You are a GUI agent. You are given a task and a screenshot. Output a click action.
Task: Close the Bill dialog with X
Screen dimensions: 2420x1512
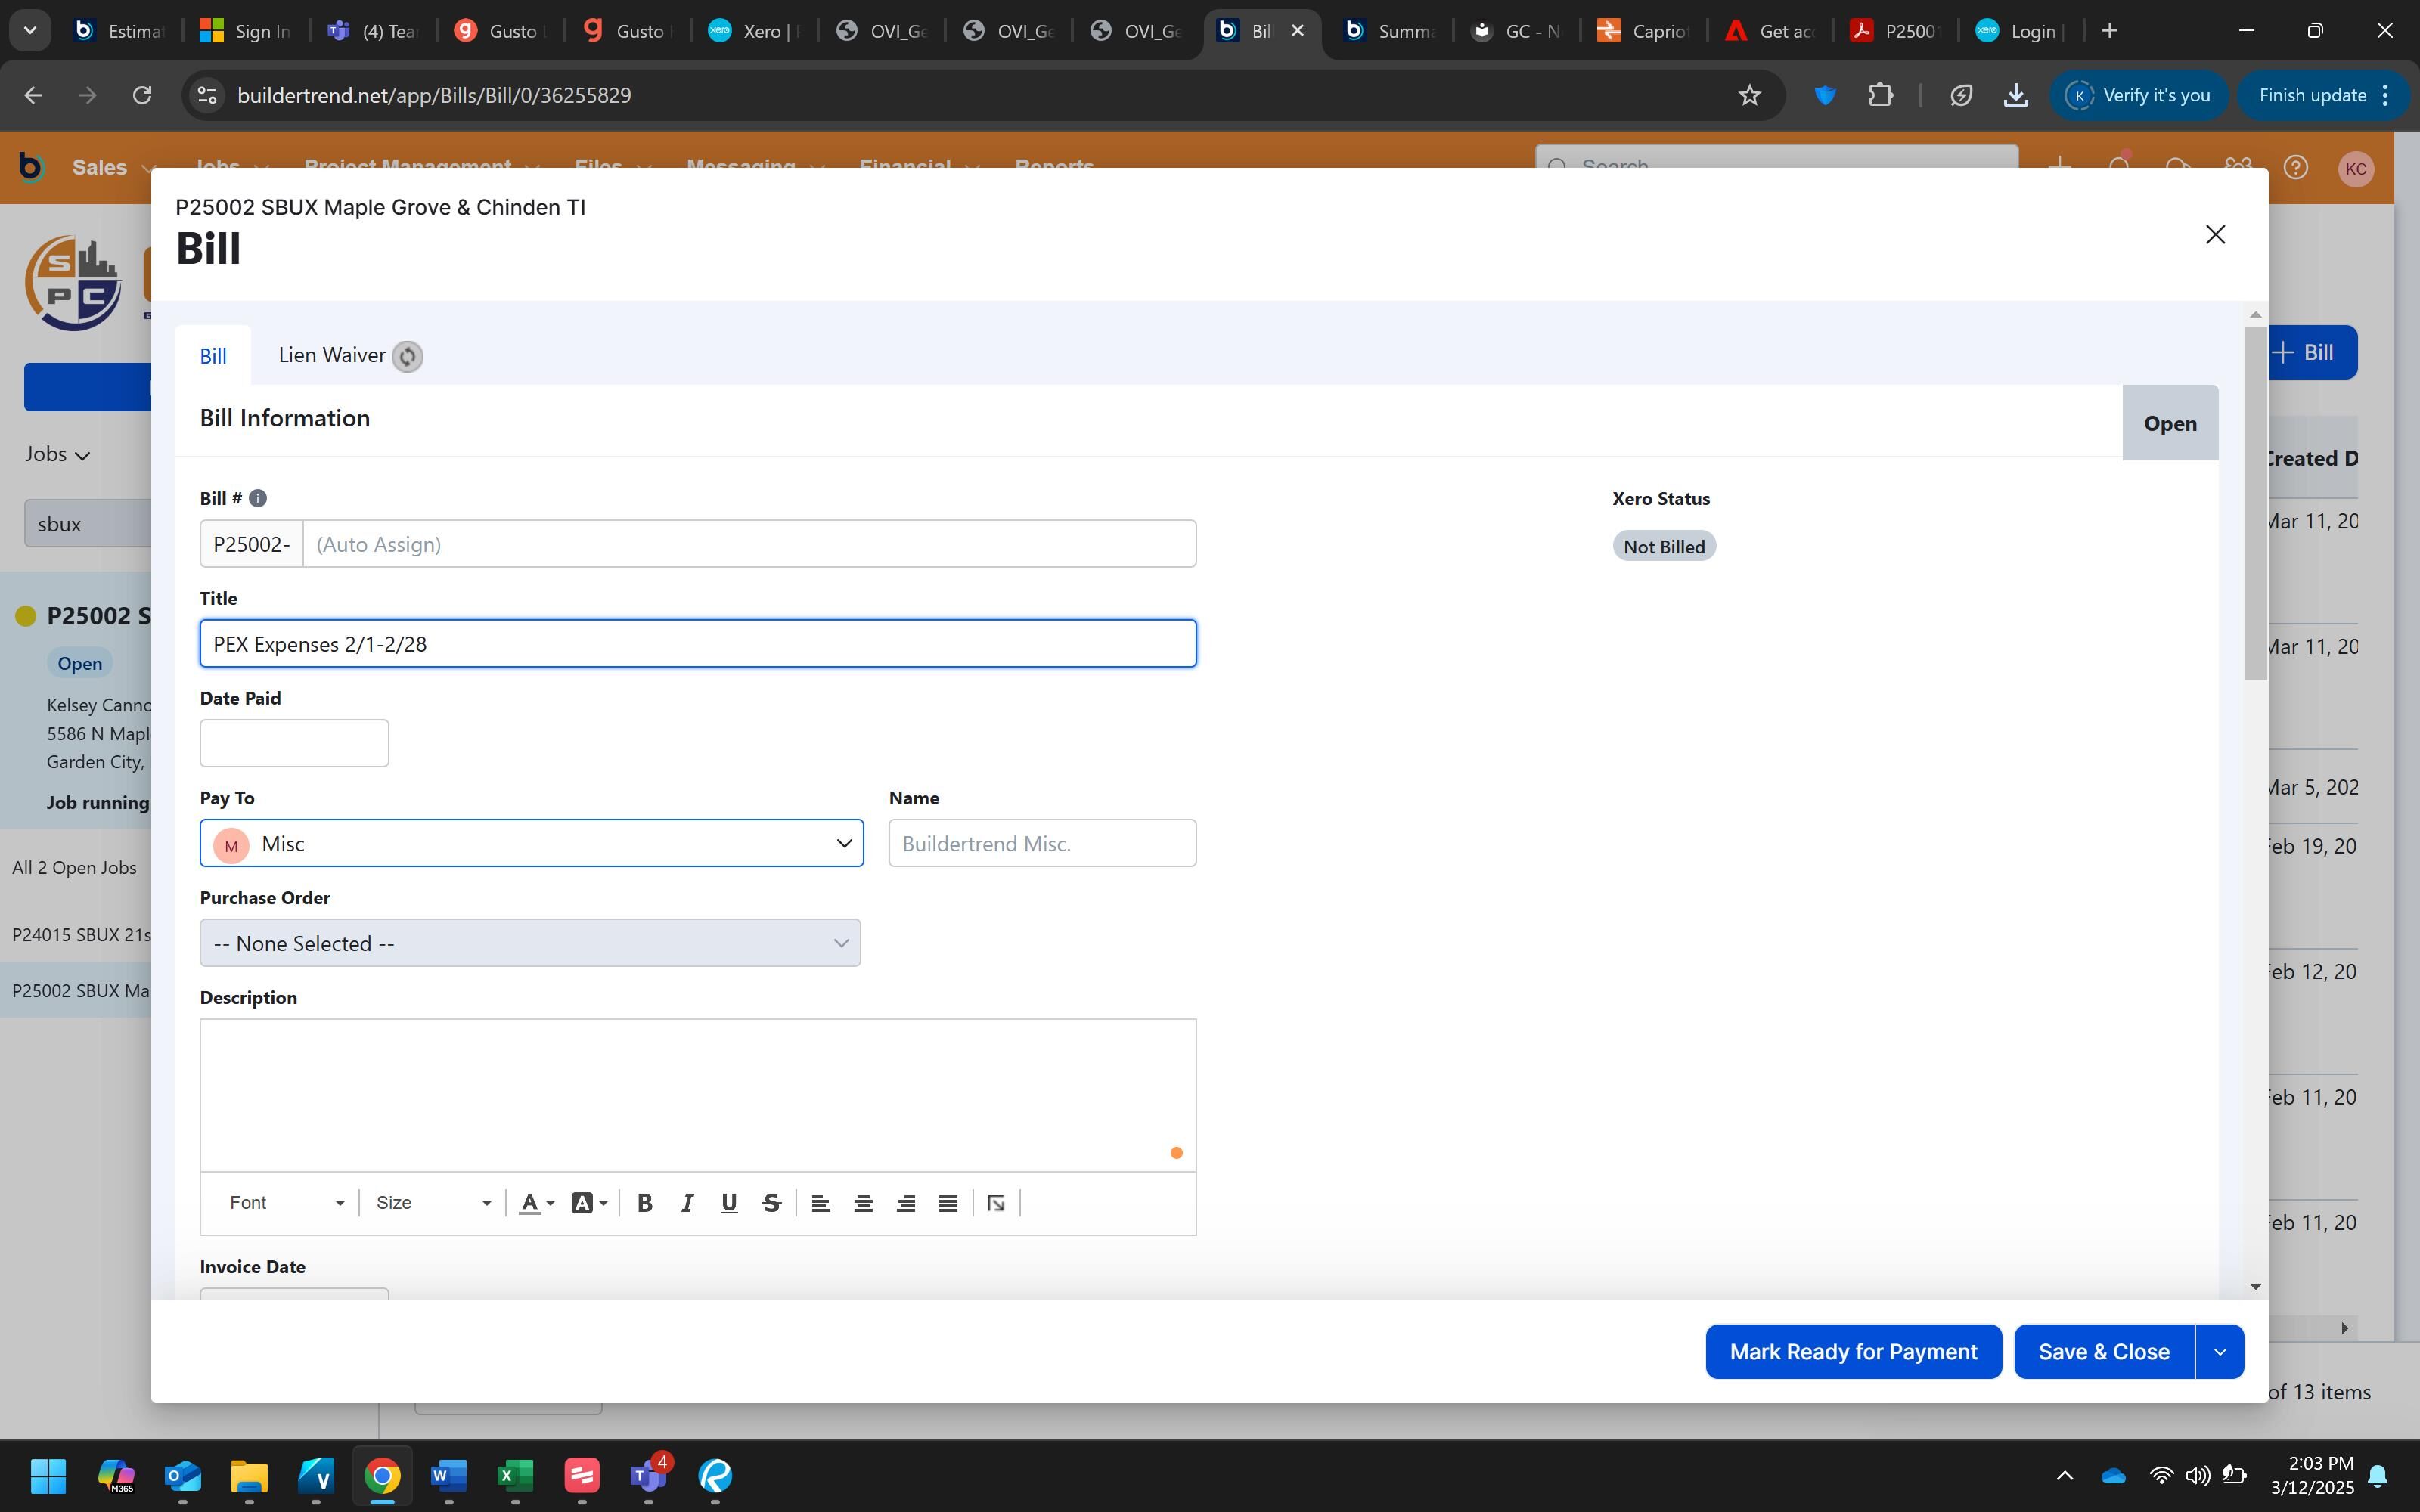(2215, 234)
